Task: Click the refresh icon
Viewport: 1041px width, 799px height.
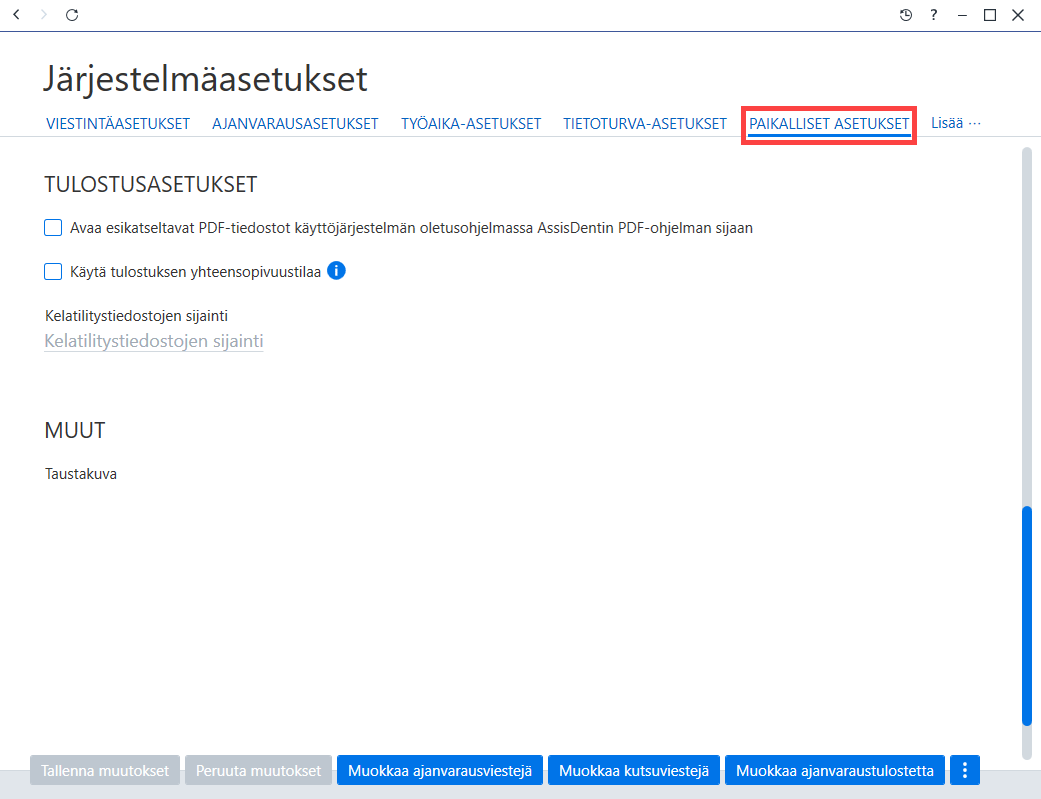Action: coord(72,15)
